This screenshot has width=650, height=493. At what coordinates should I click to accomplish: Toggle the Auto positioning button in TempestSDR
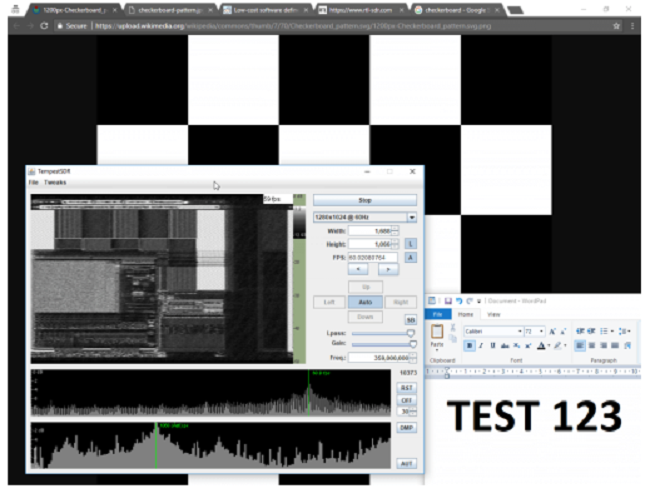364,301
